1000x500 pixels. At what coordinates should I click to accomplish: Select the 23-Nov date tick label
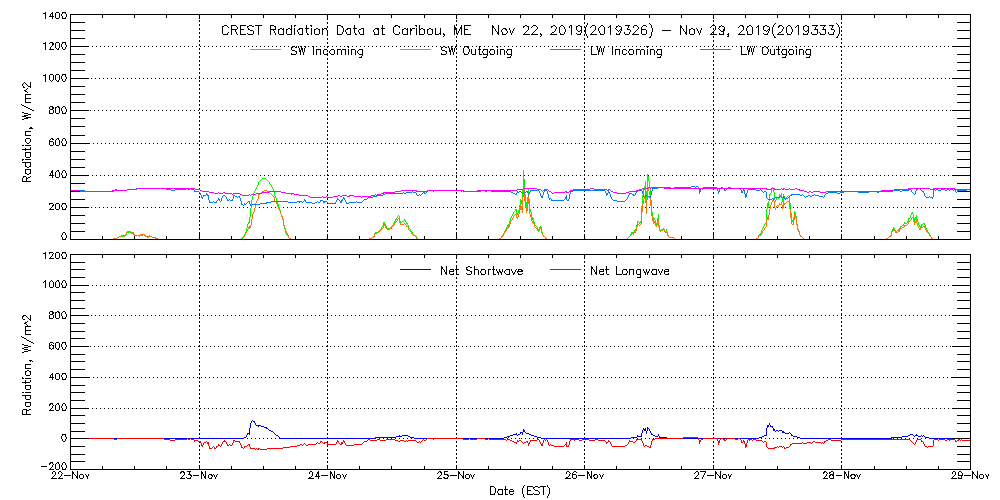pos(199,476)
